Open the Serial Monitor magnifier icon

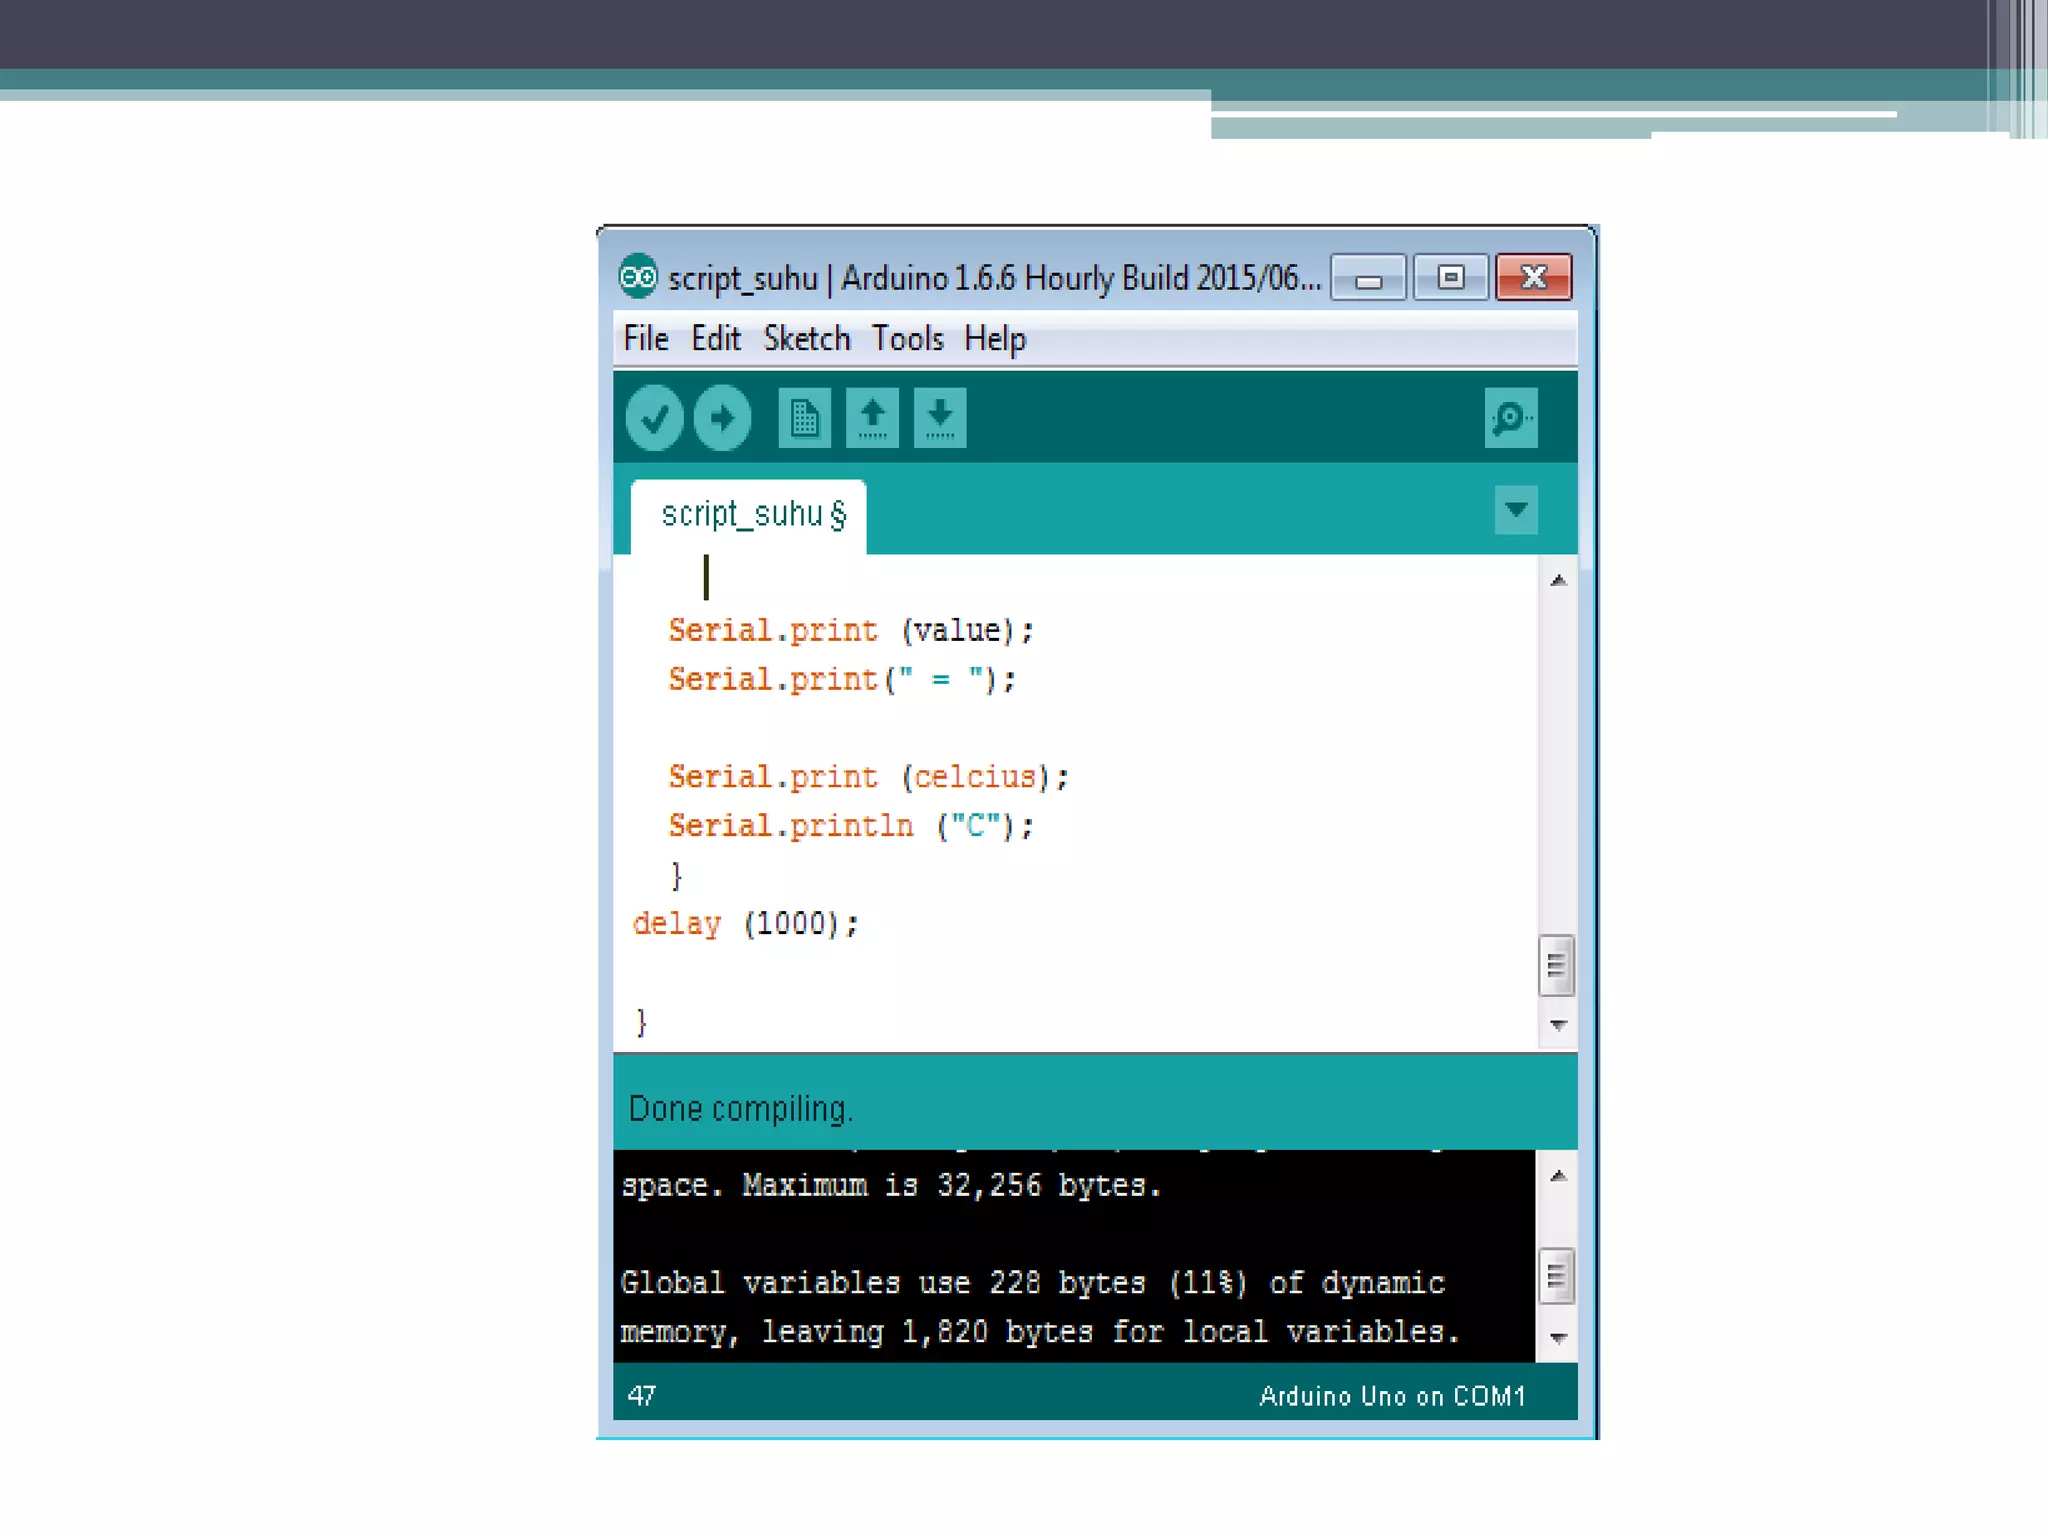tap(1510, 417)
